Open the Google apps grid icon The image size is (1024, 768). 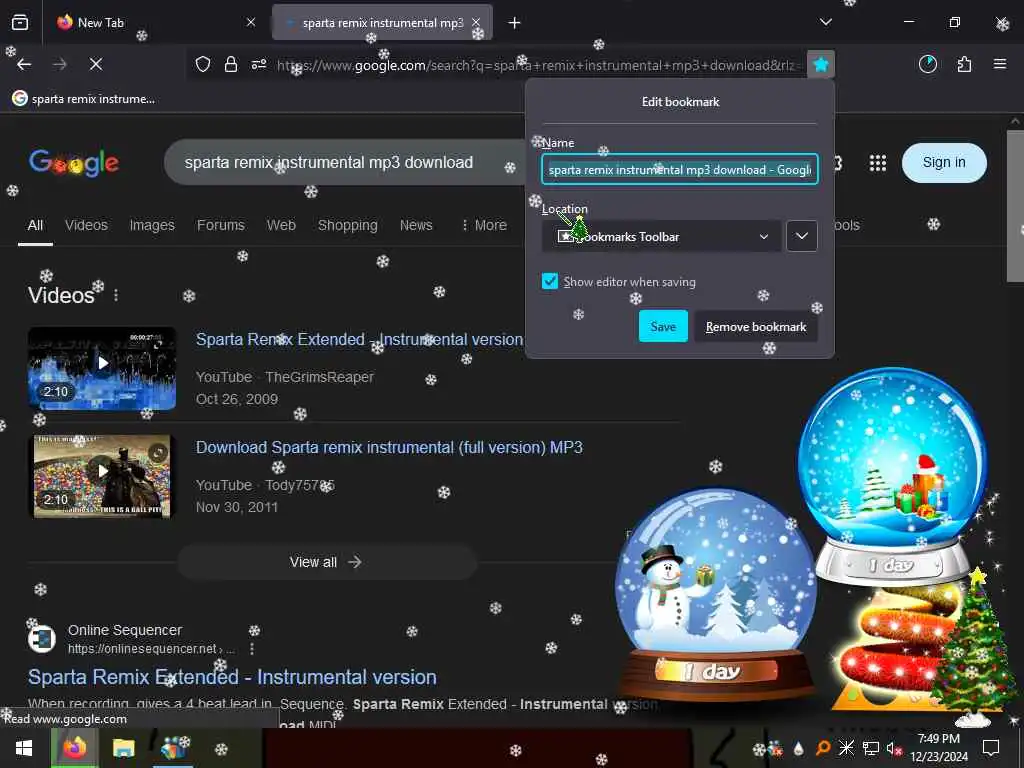[x=878, y=163]
